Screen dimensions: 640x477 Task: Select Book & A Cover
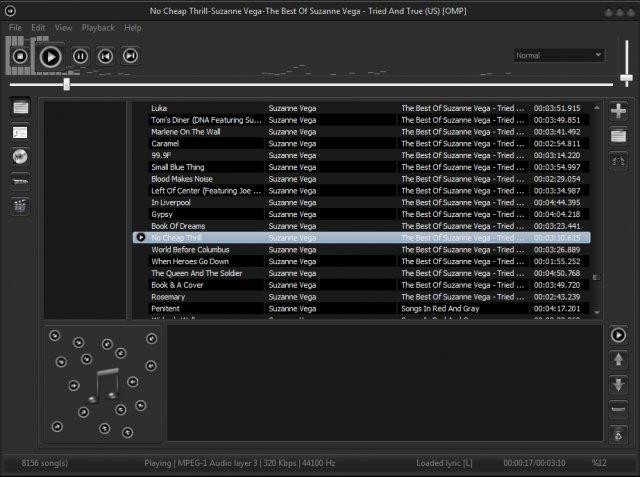[361, 285]
